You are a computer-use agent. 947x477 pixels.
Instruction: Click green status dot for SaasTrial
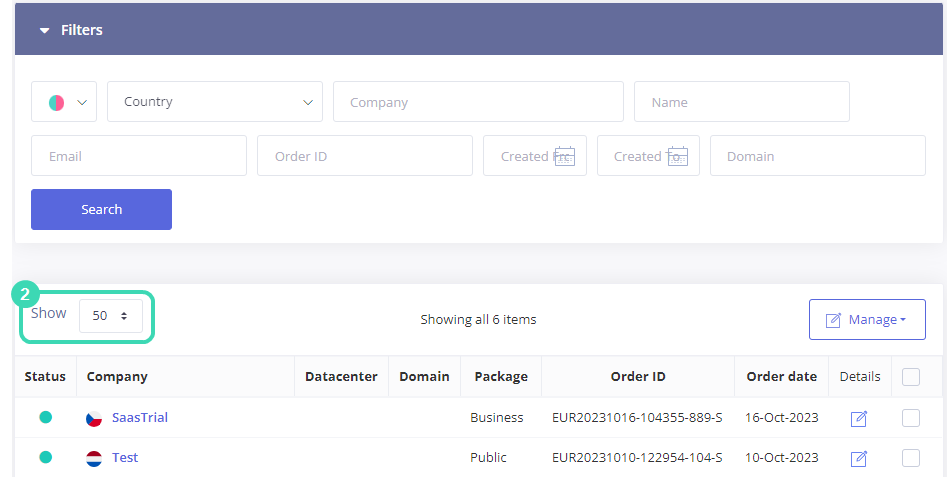tap(45, 417)
